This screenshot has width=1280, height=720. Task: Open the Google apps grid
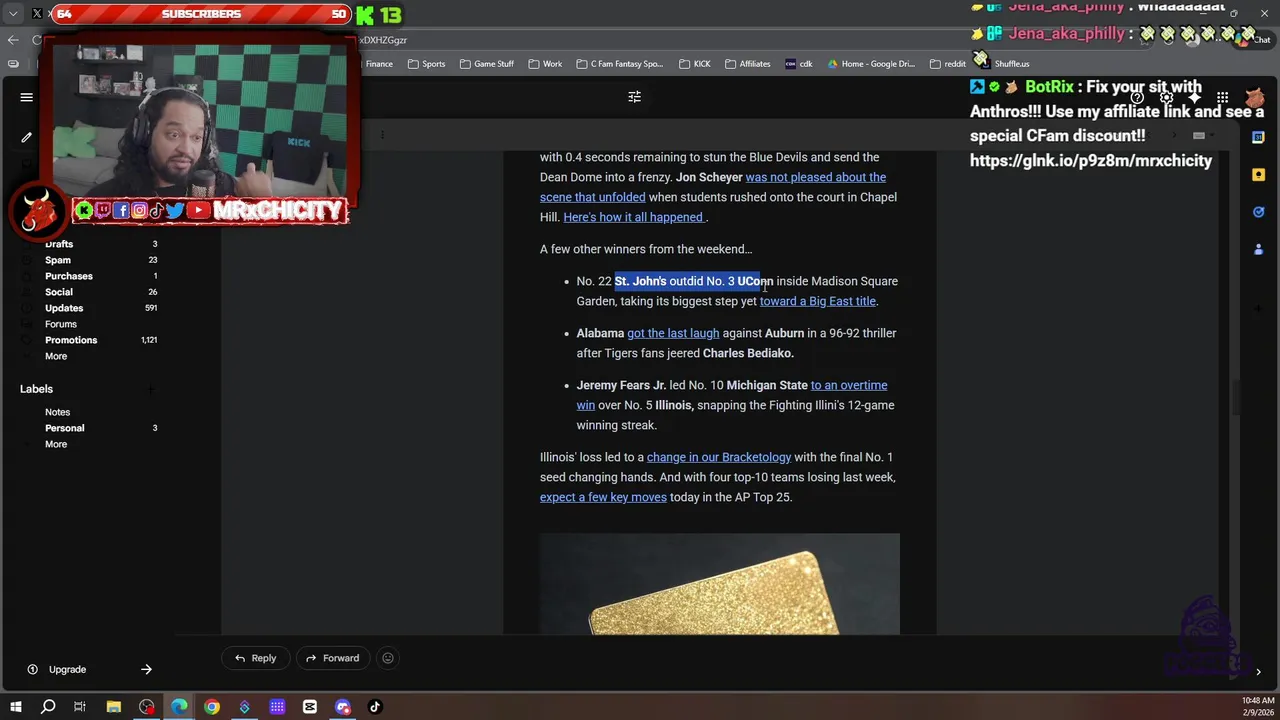1222,97
